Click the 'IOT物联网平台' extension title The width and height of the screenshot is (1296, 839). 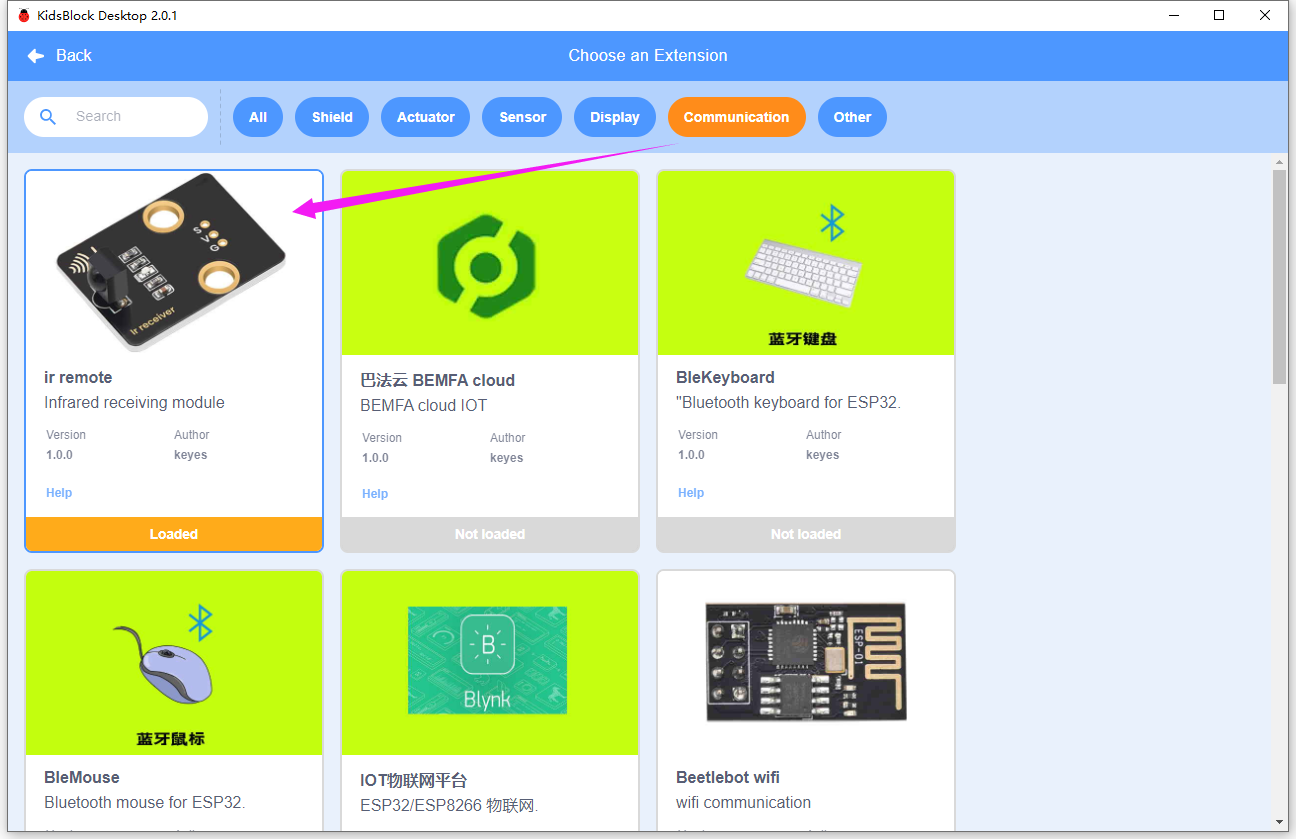(x=414, y=781)
